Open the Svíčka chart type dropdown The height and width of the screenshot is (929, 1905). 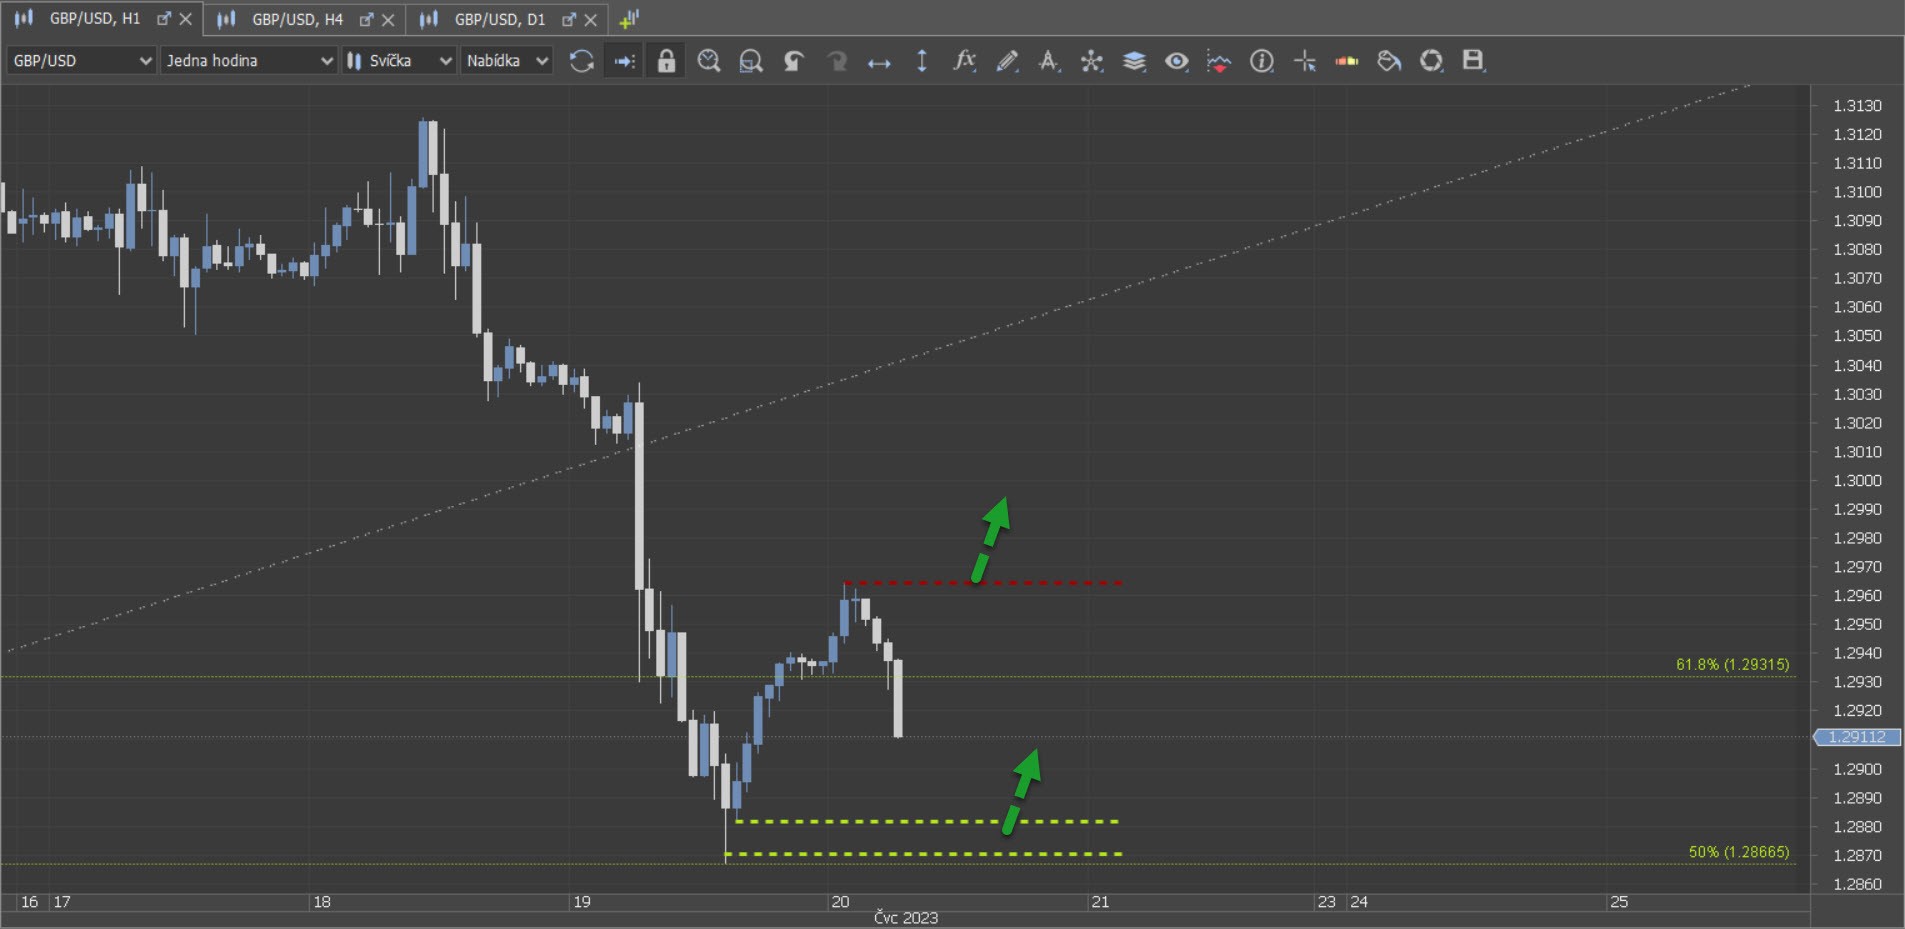point(399,61)
